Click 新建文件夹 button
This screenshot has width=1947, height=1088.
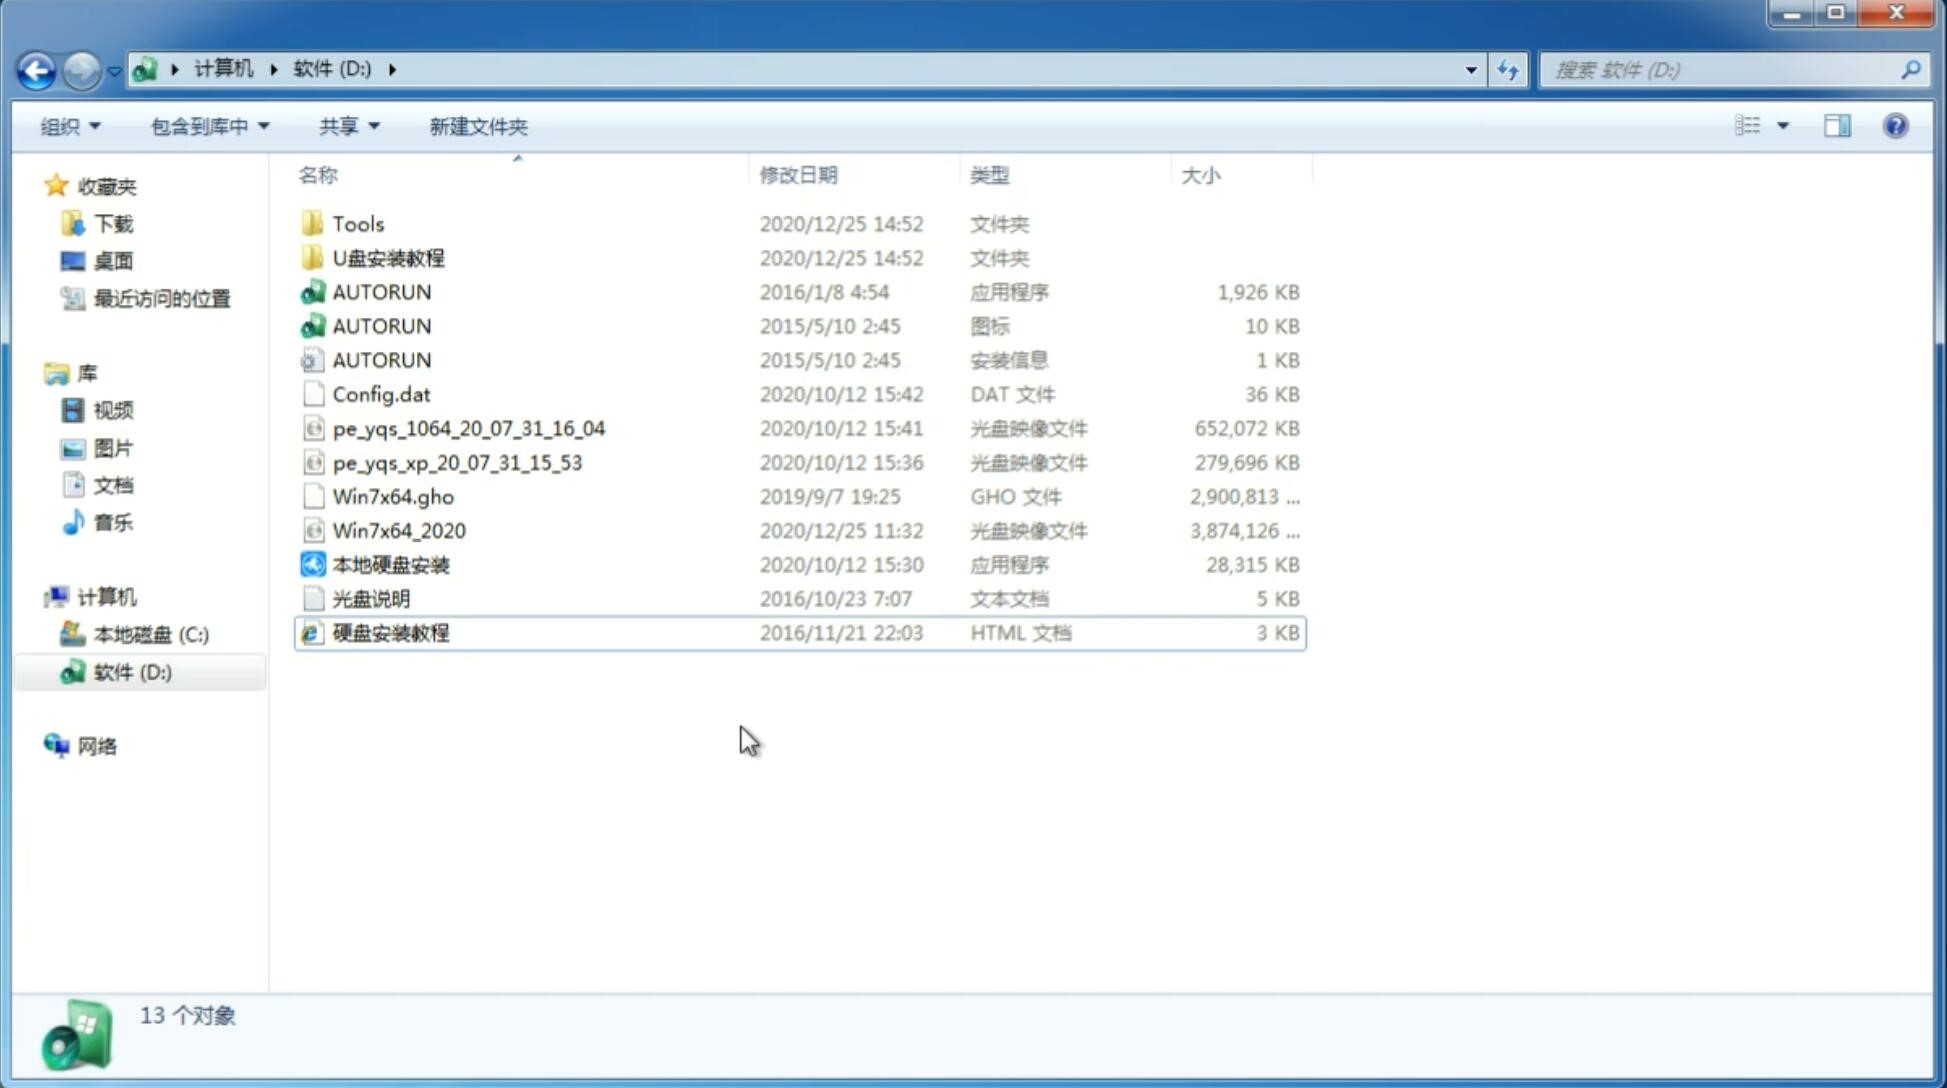point(477,124)
